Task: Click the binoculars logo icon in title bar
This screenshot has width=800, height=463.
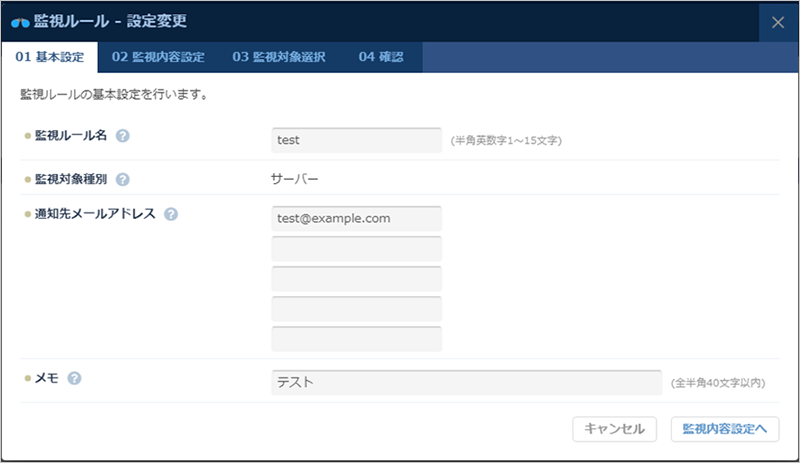Action: 20,22
